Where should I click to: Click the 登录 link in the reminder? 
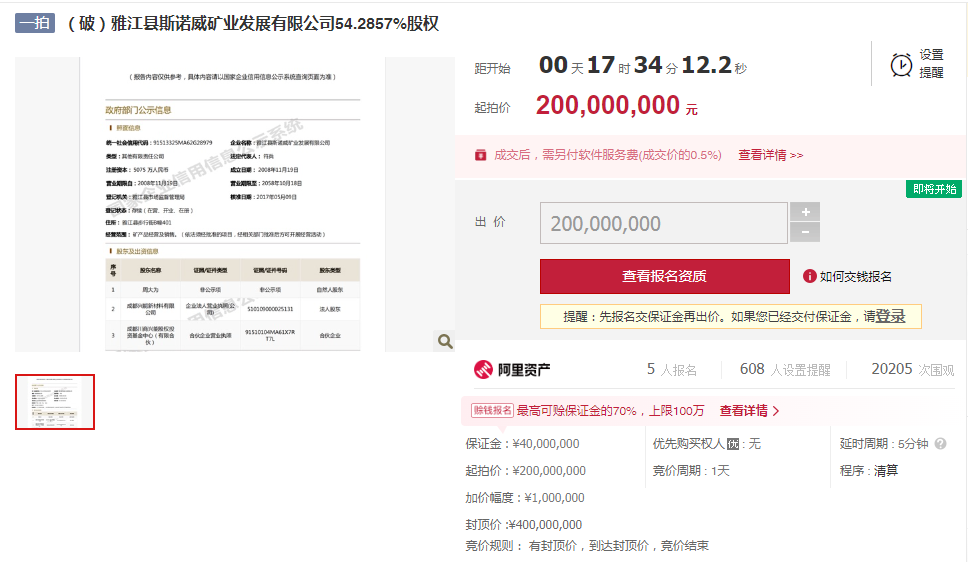tap(891, 316)
